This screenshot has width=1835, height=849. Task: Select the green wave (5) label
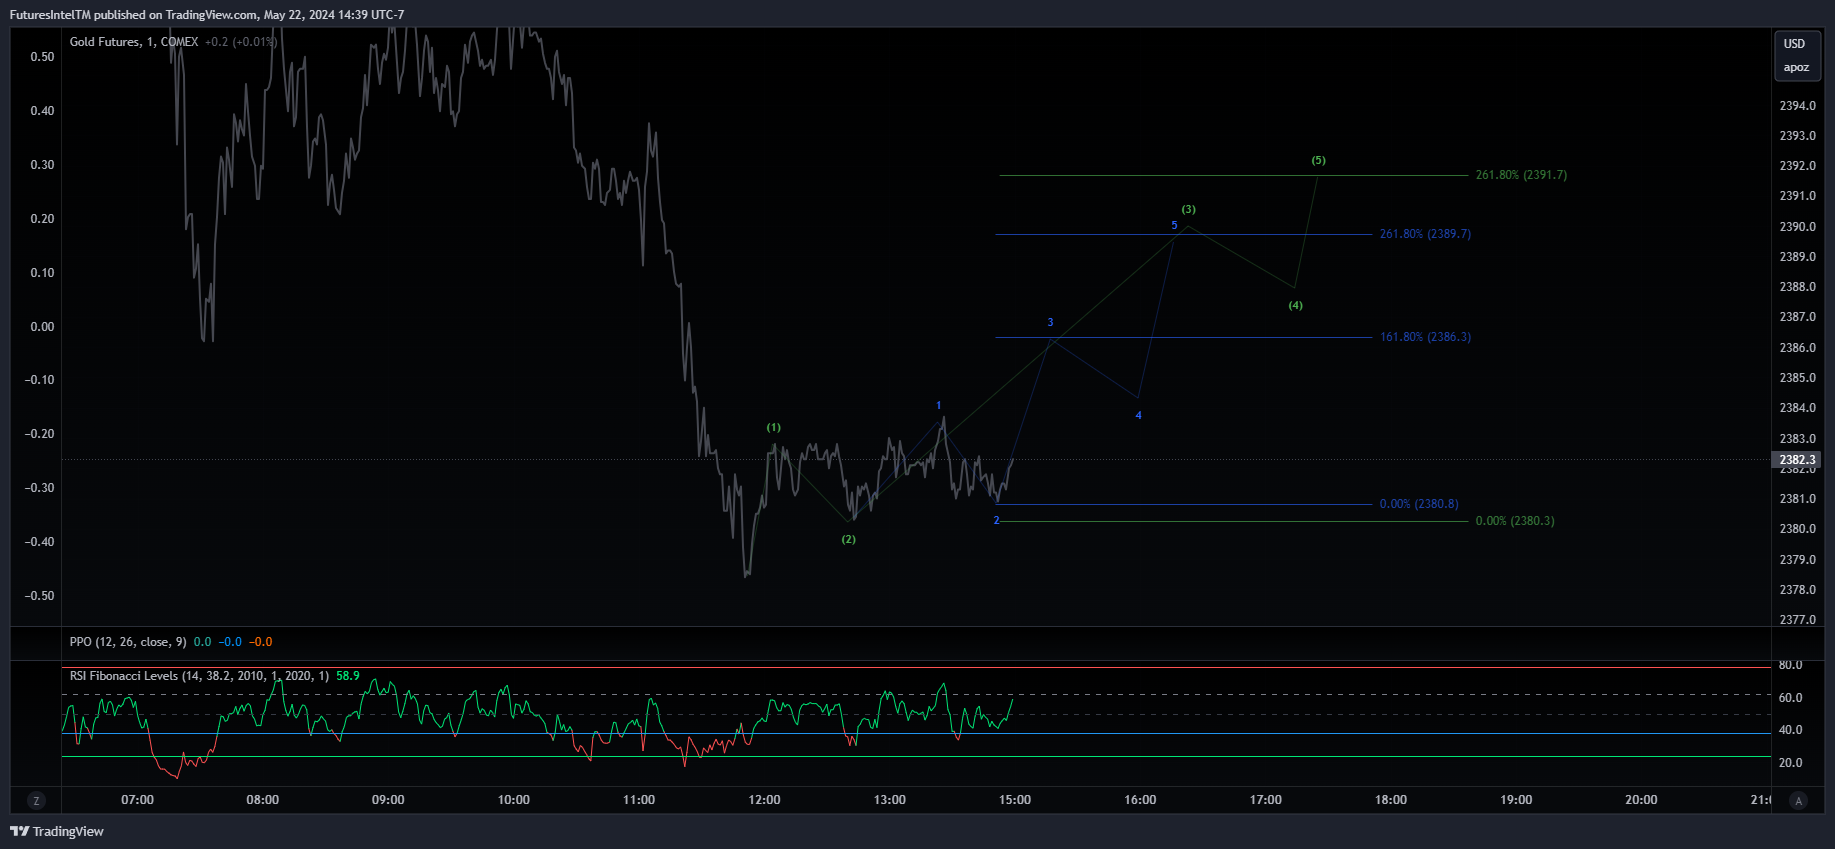point(1318,161)
